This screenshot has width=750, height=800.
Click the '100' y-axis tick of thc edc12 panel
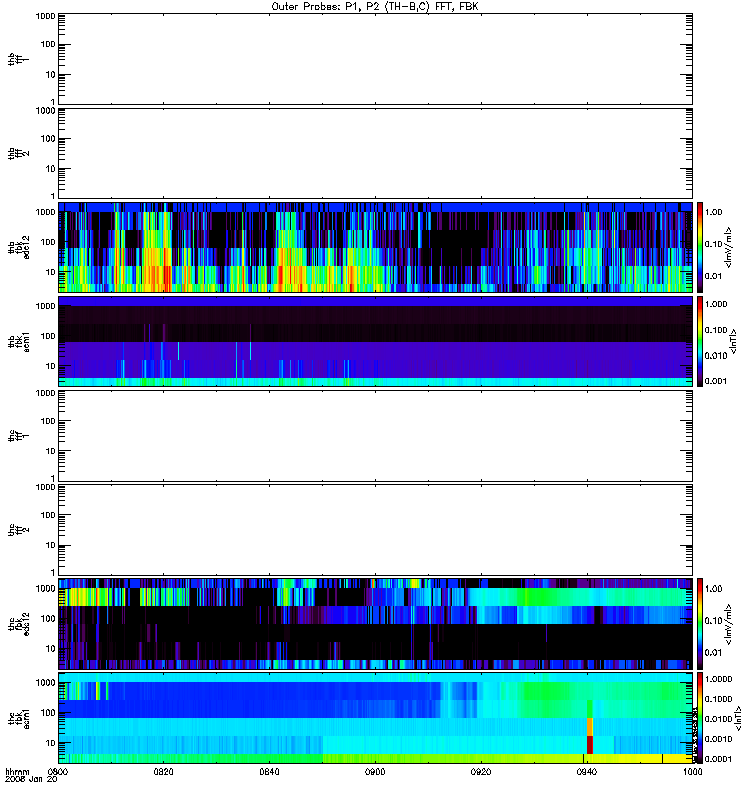[48, 619]
